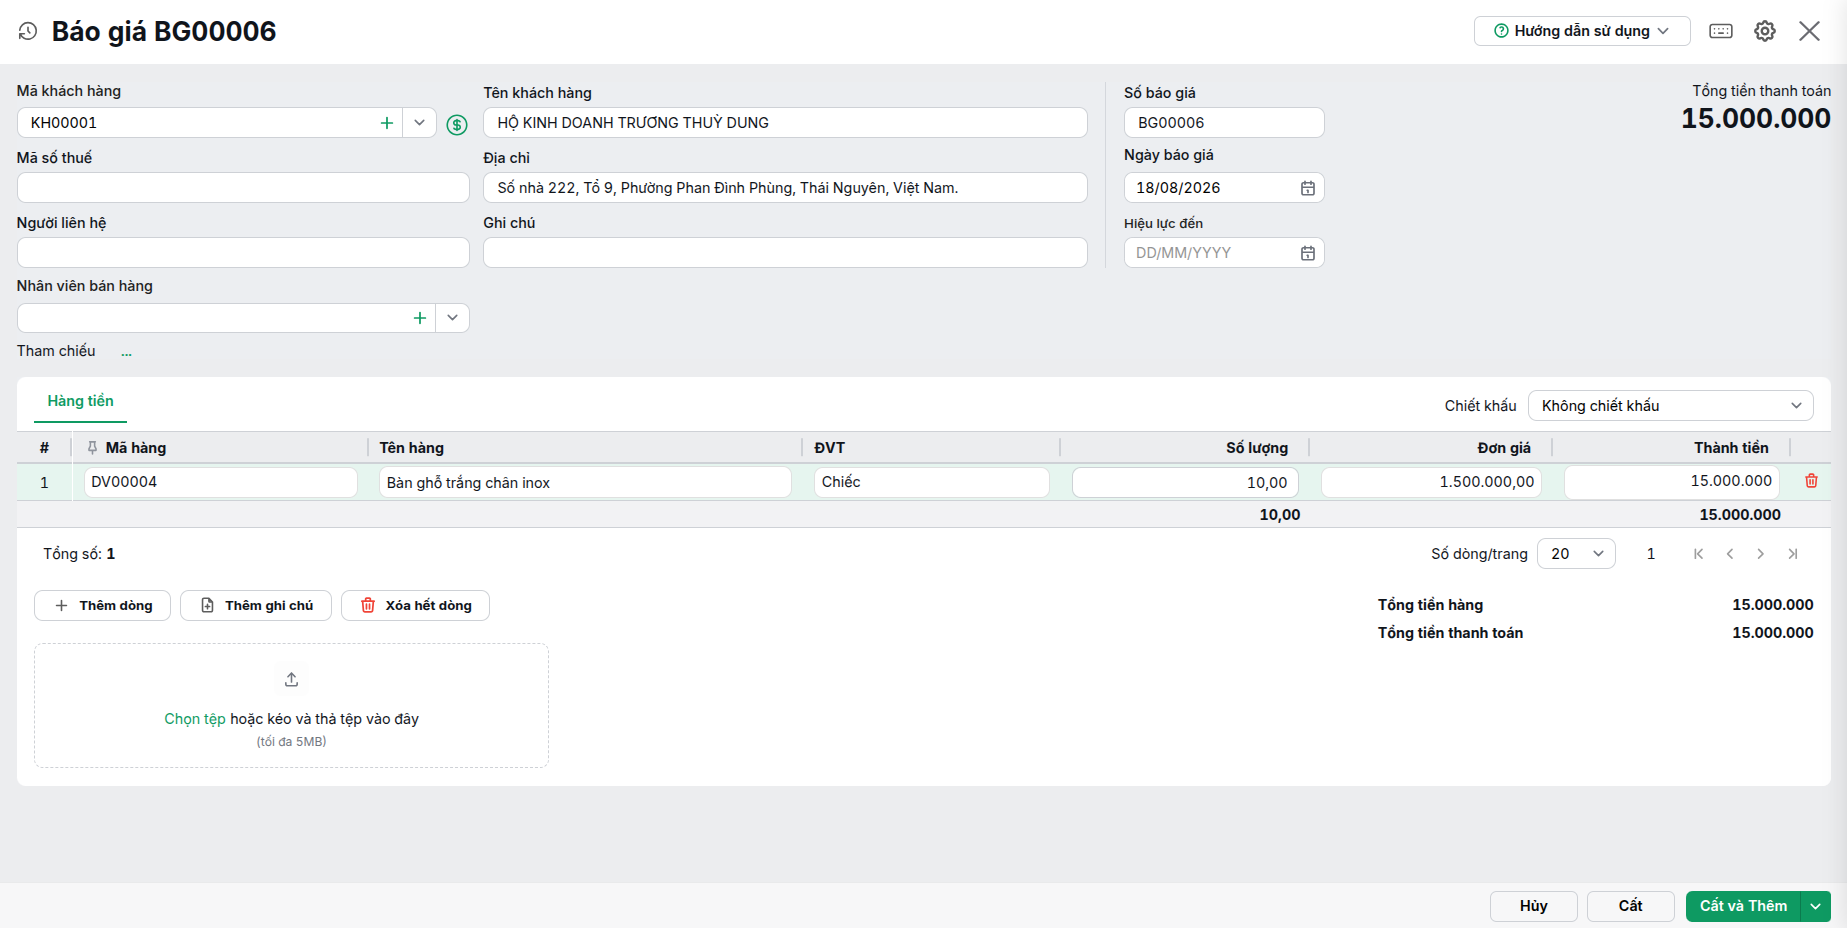Image resolution: width=1847 pixels, height=928 pixels.
Task: Click the green dollar customer debt icon
Action: coord(457,124)
